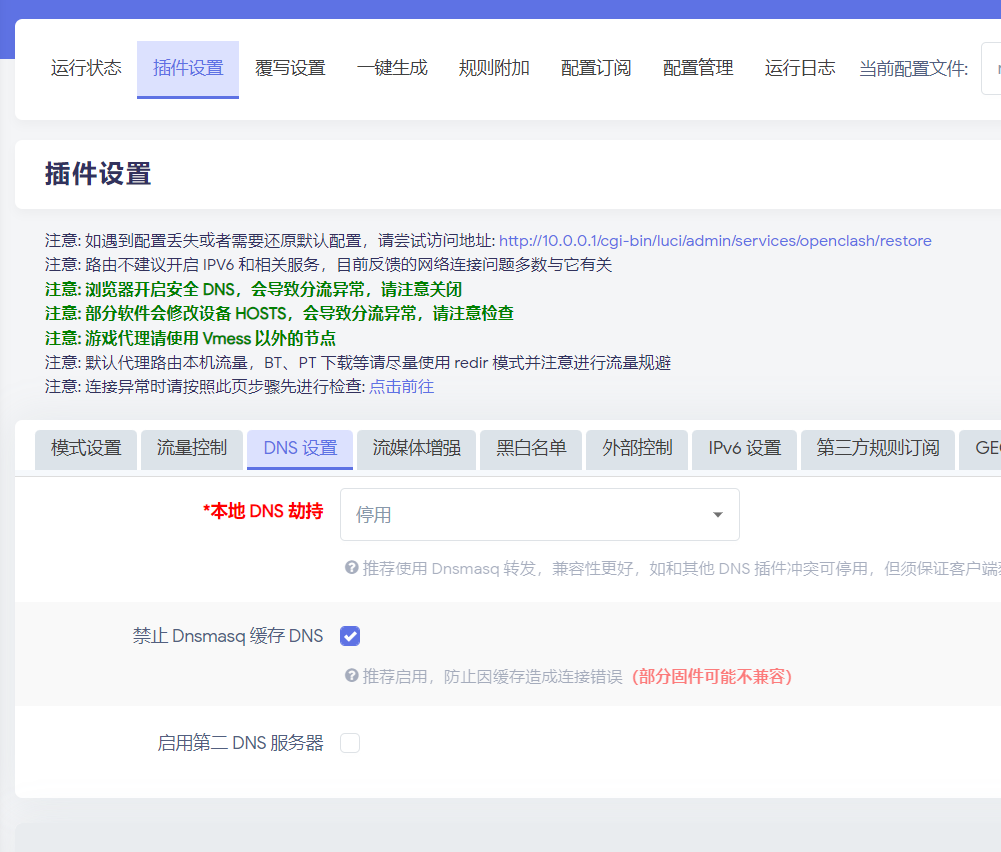This screenshot has height=852, width=1001.
Task: Expand the 本地 DNS 劫持 dropdown
Action: (539, 515)
